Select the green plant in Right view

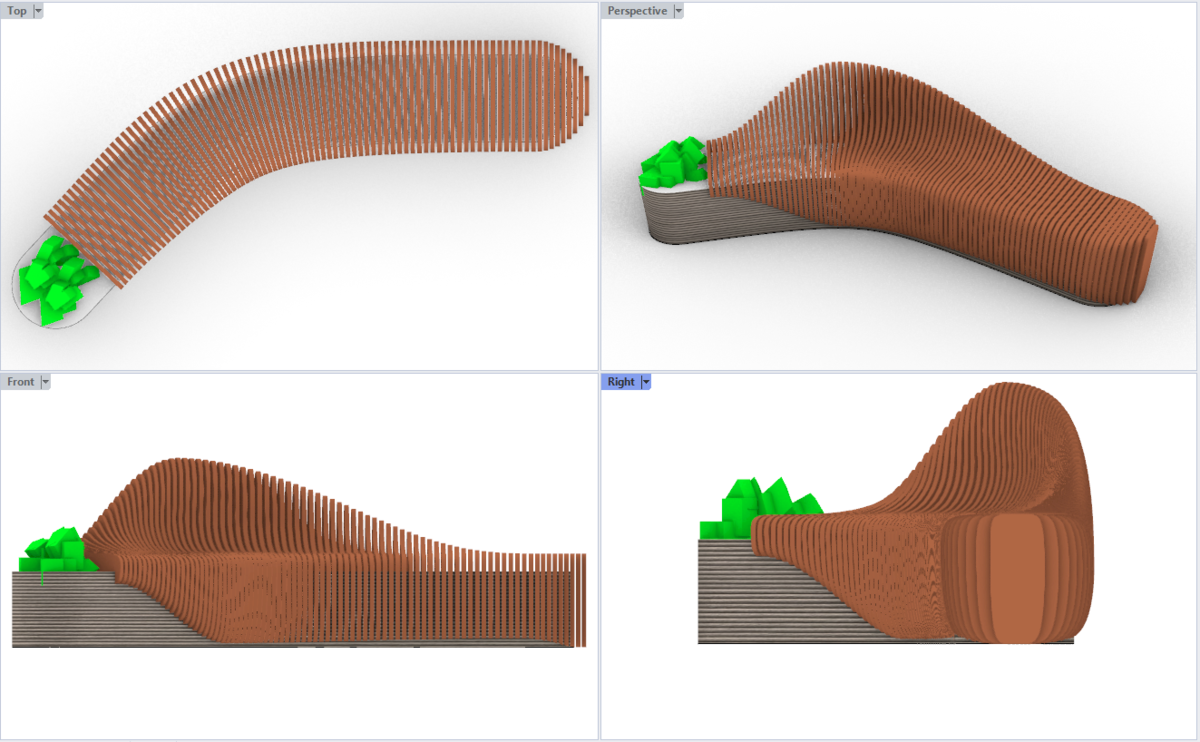click(x=760, y=508)
